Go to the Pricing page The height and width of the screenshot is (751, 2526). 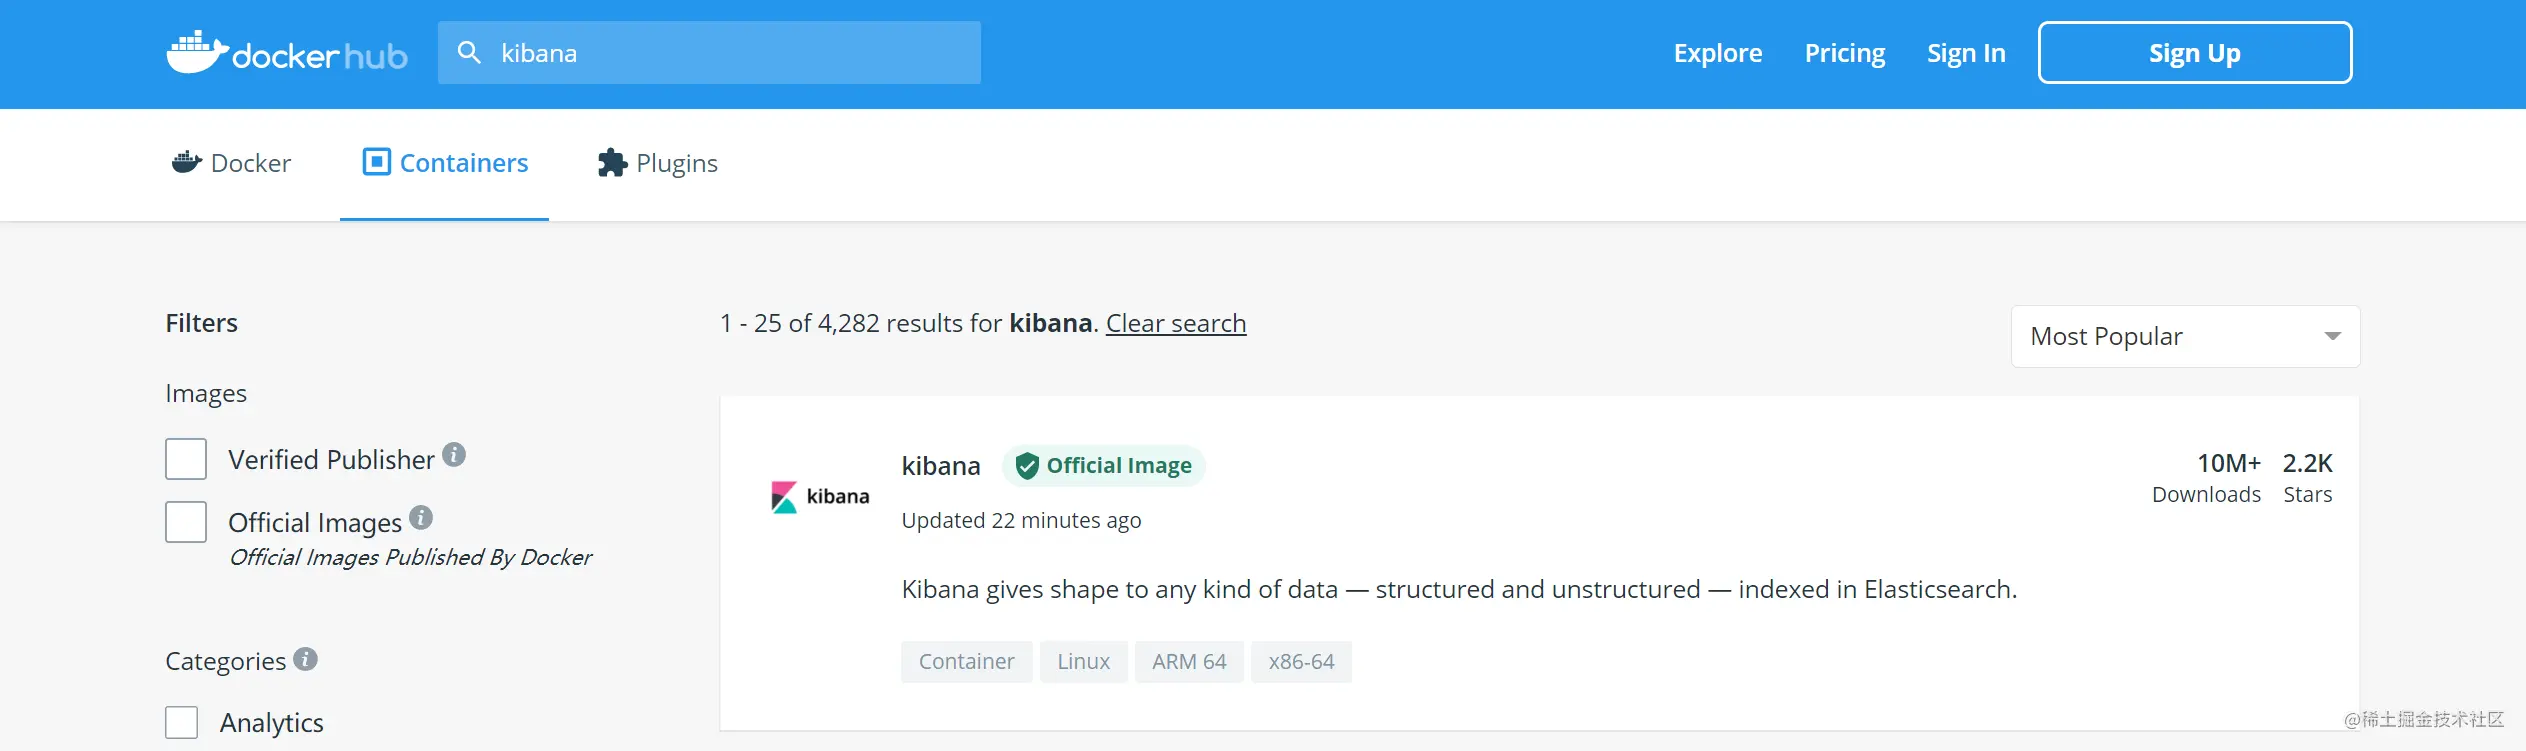pyautogui.click(x=1845, y=53)
